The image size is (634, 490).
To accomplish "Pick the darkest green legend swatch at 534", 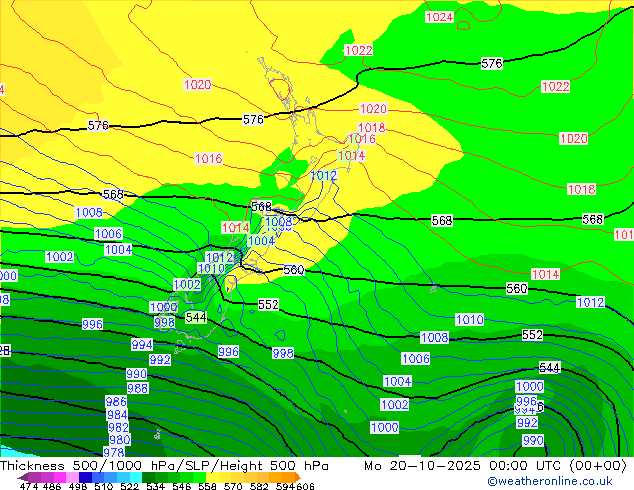I will point(149,477).
